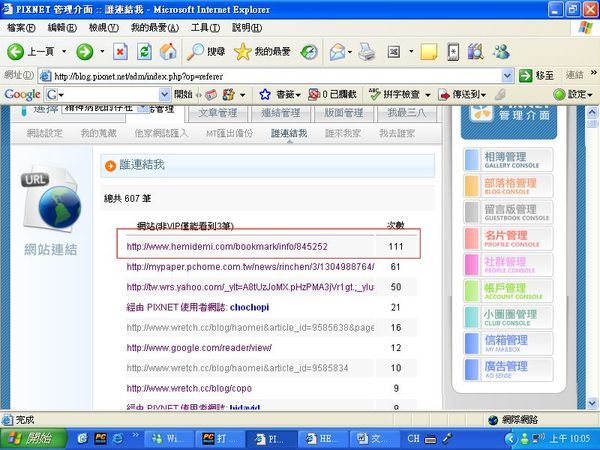
Task: Click 傳送到 send-to button
Action: point(463,95)
